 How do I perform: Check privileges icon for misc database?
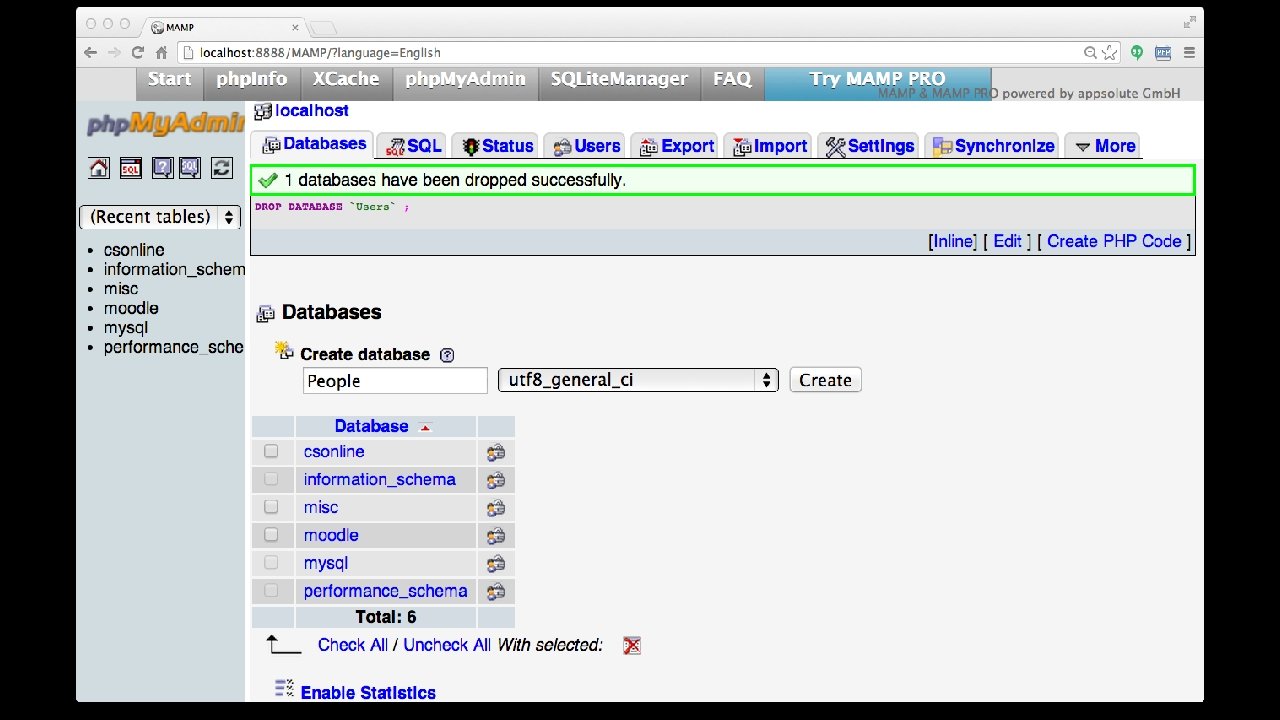(x=496, y=508)
